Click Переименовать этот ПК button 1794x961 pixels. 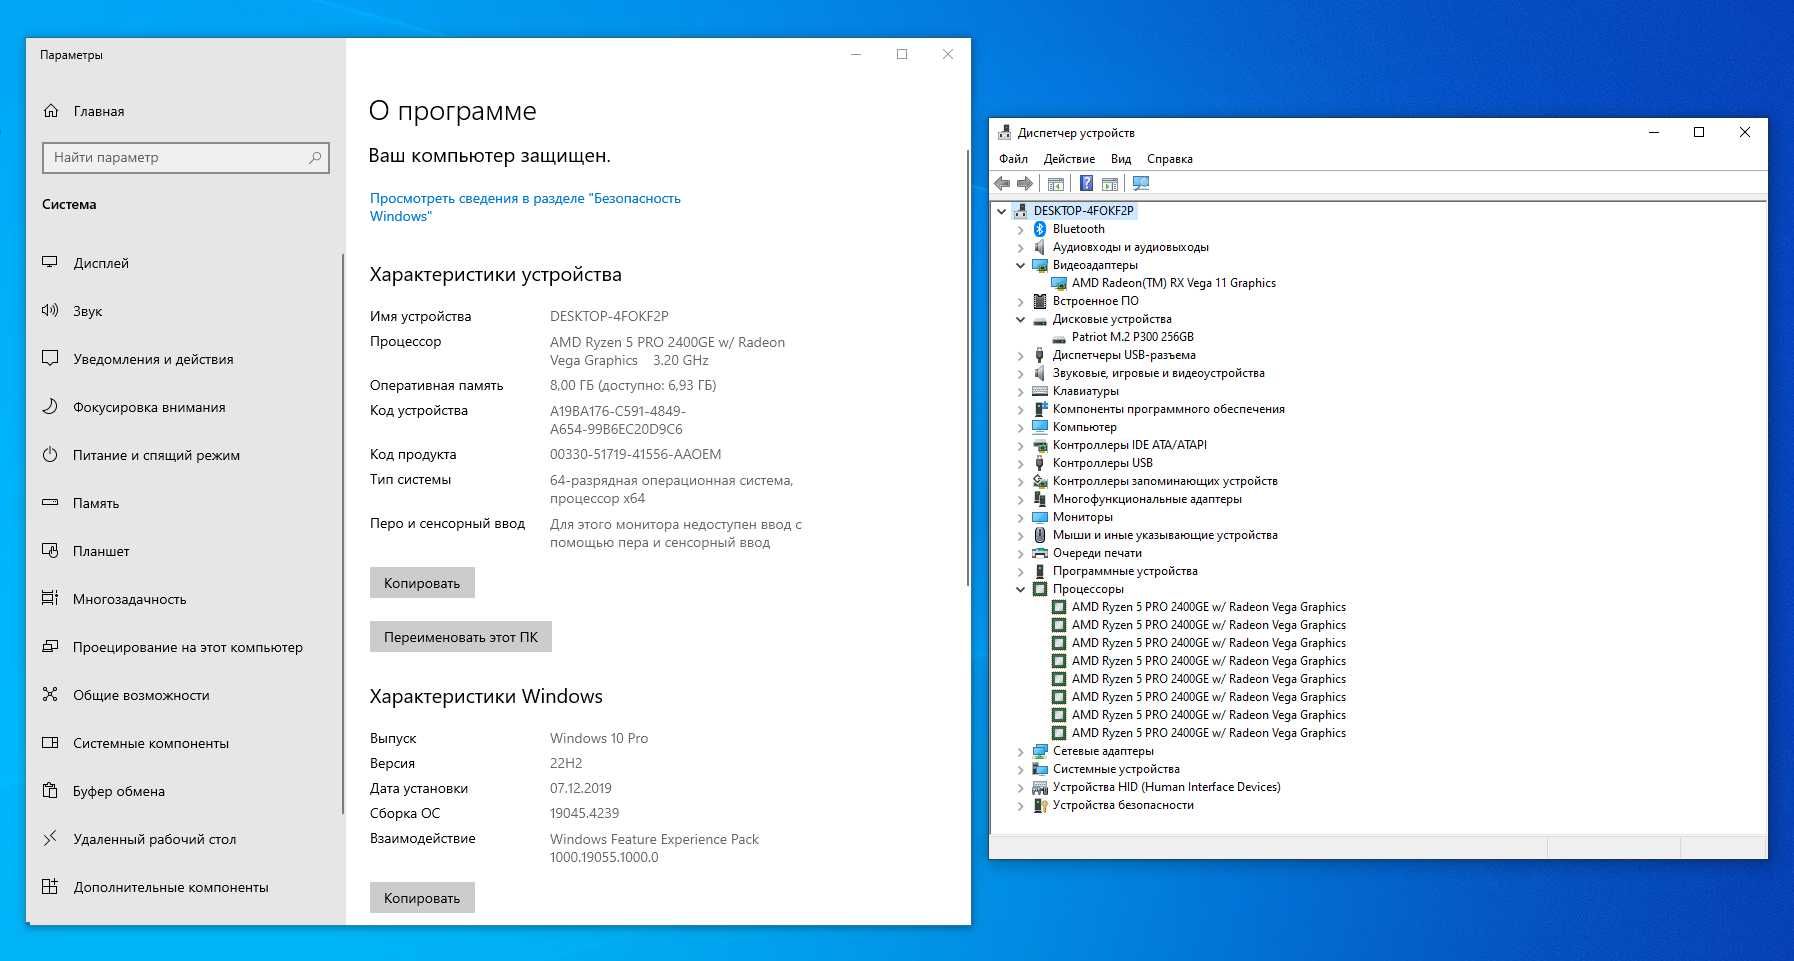(x=461, y=637)
